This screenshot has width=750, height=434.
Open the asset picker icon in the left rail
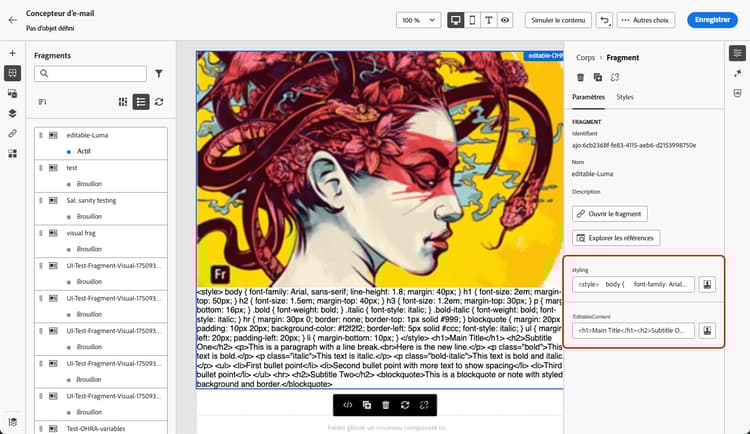tap(12, 93)
